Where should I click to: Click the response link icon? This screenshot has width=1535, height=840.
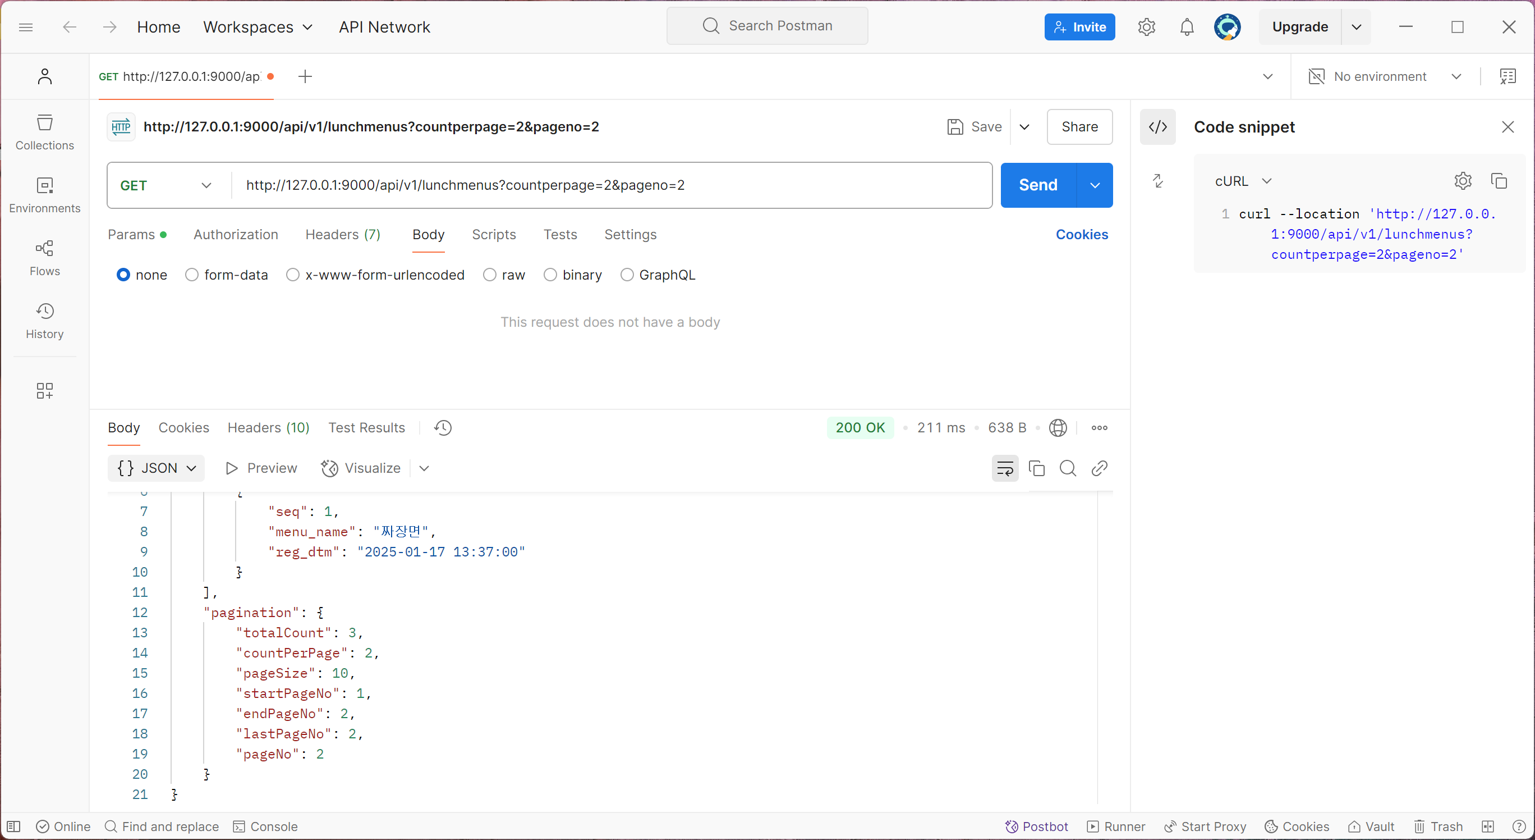point(1100,468)
